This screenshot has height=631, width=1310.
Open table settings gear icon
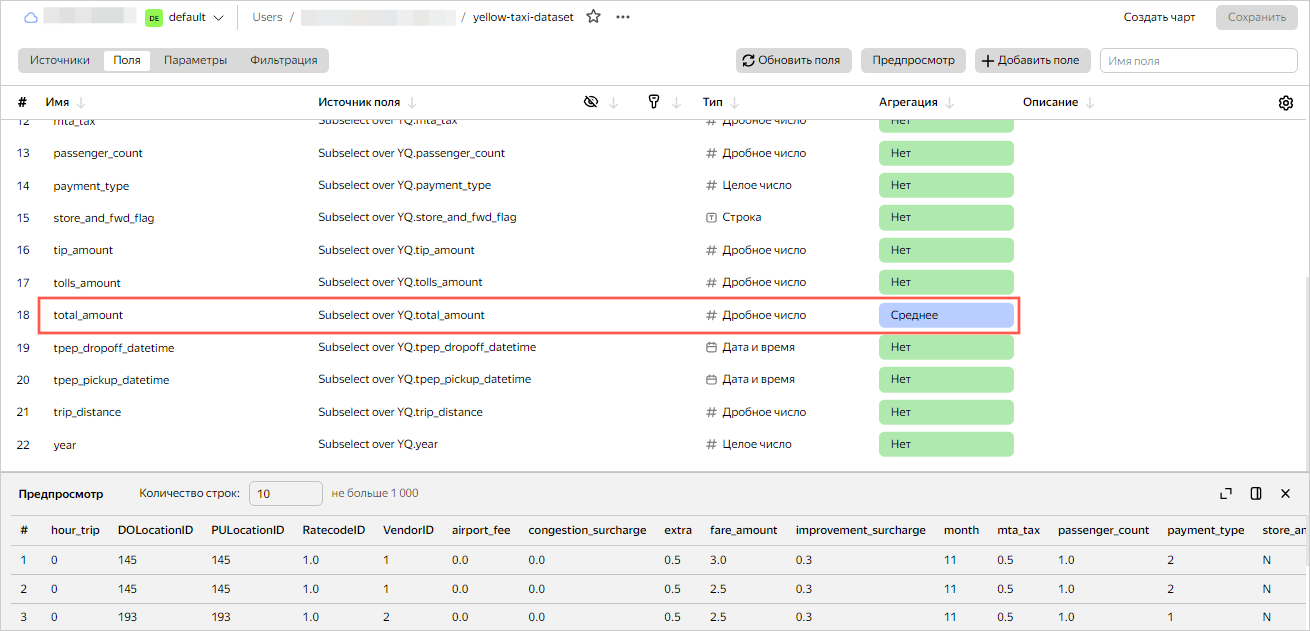(1286, 103)
